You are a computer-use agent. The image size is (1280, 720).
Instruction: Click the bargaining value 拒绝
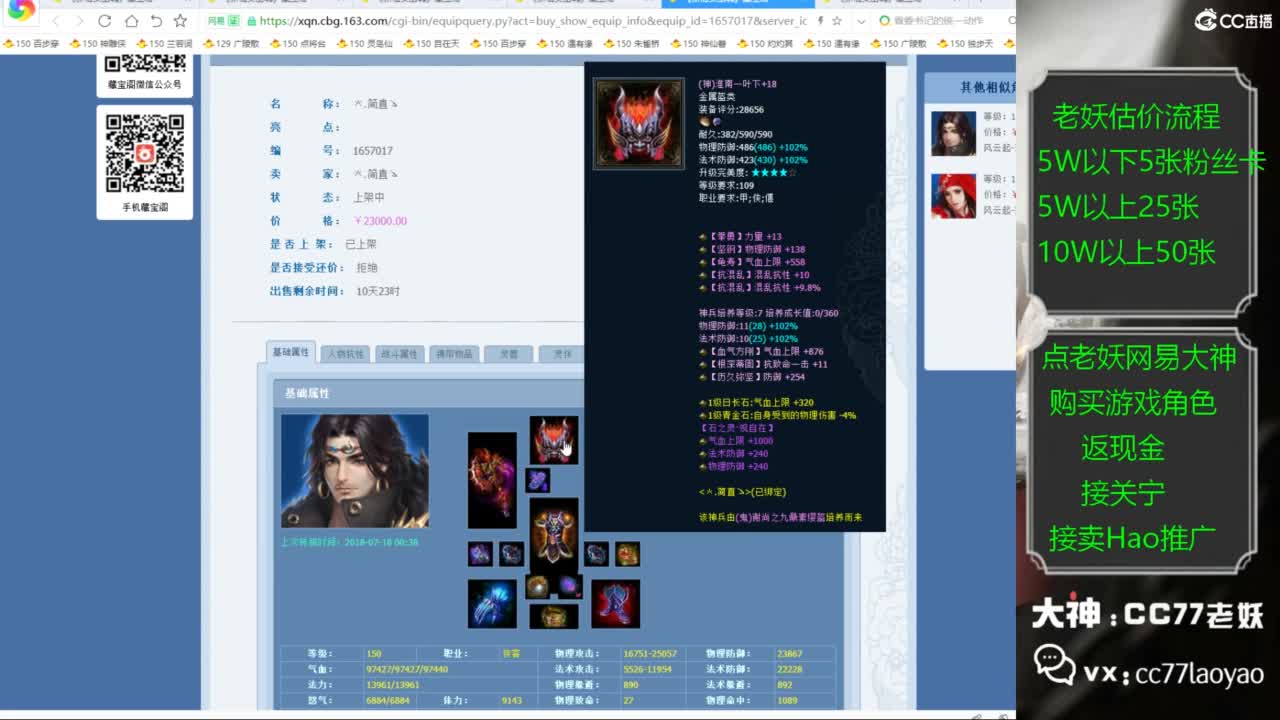click(x=367, y=268)
